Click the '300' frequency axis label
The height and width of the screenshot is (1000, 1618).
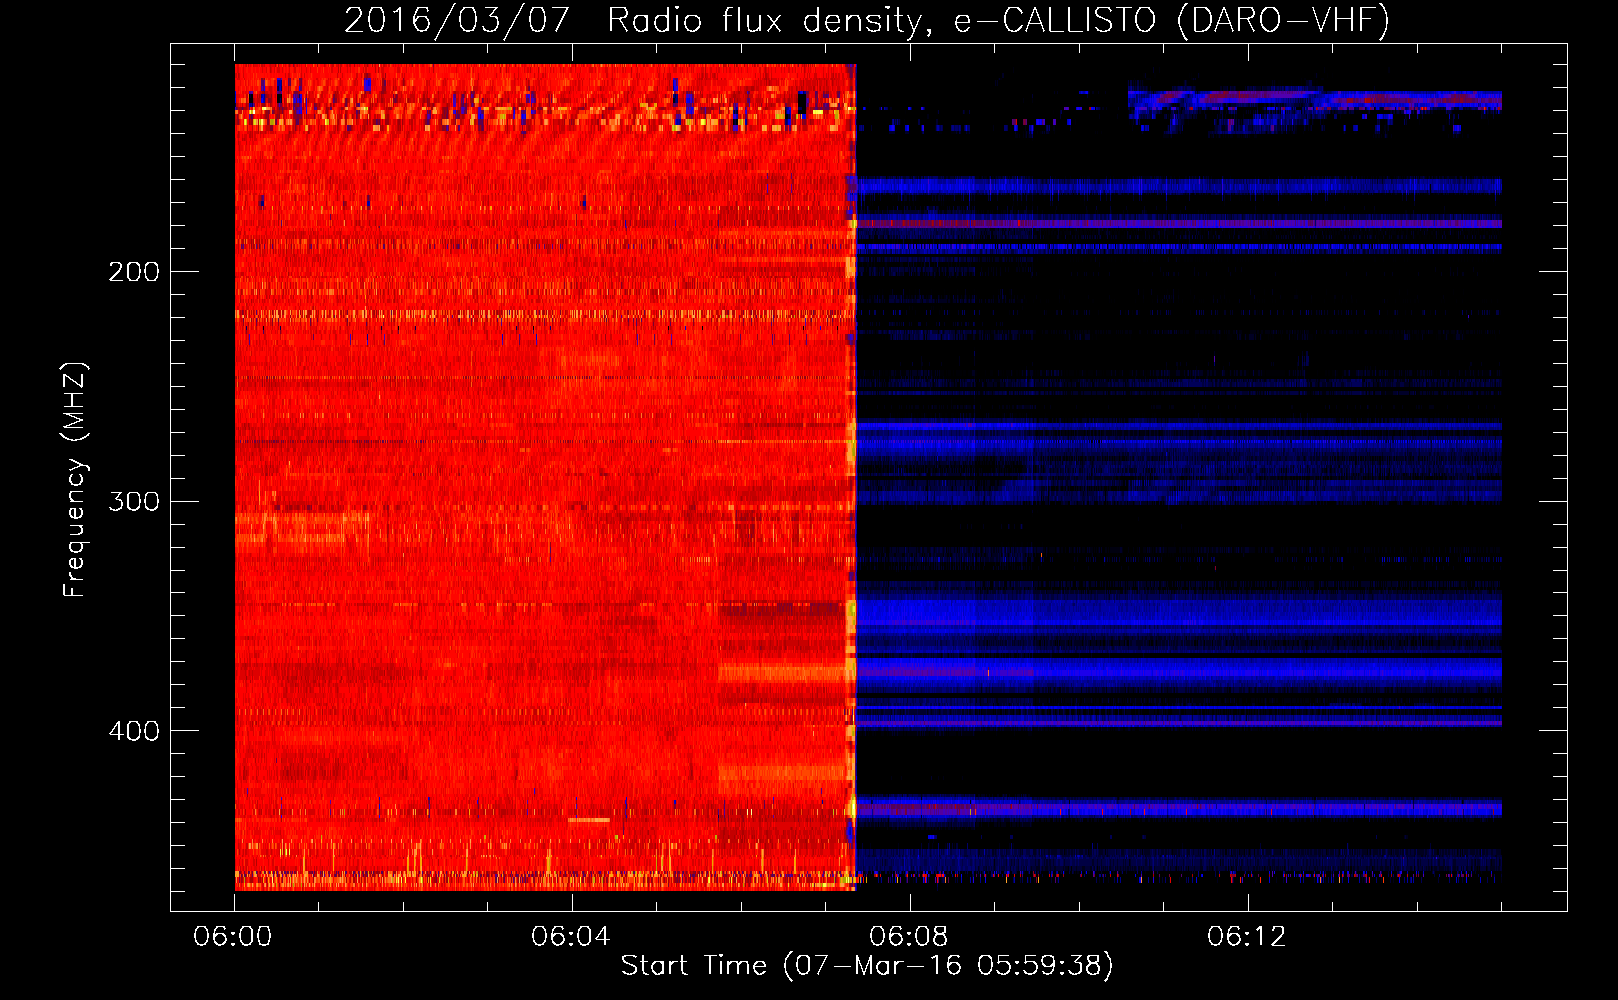(134, 501)
